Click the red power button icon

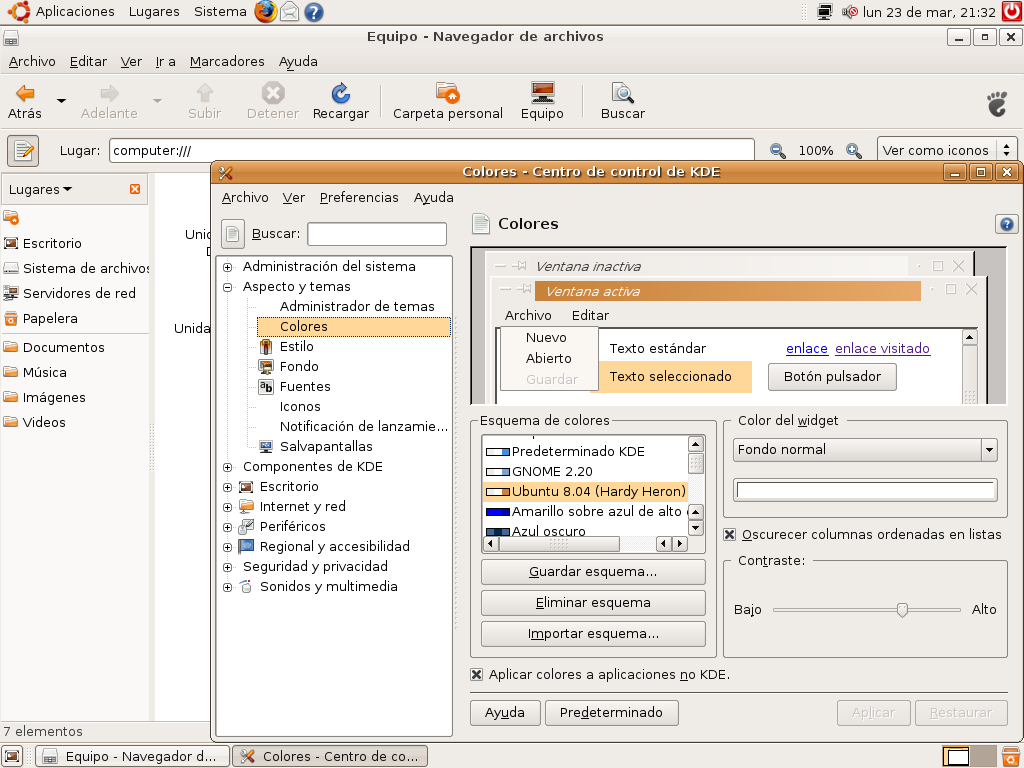[x=1012, y=12]
